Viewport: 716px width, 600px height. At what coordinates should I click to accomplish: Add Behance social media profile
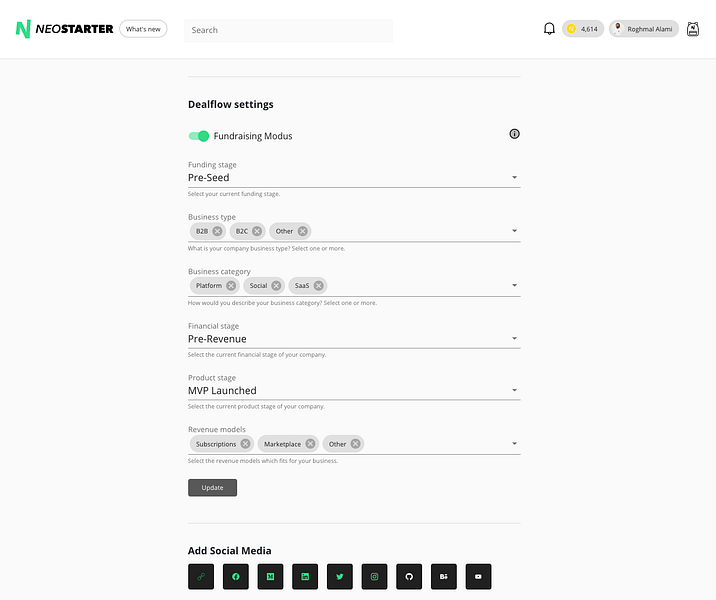coord(444,577)
